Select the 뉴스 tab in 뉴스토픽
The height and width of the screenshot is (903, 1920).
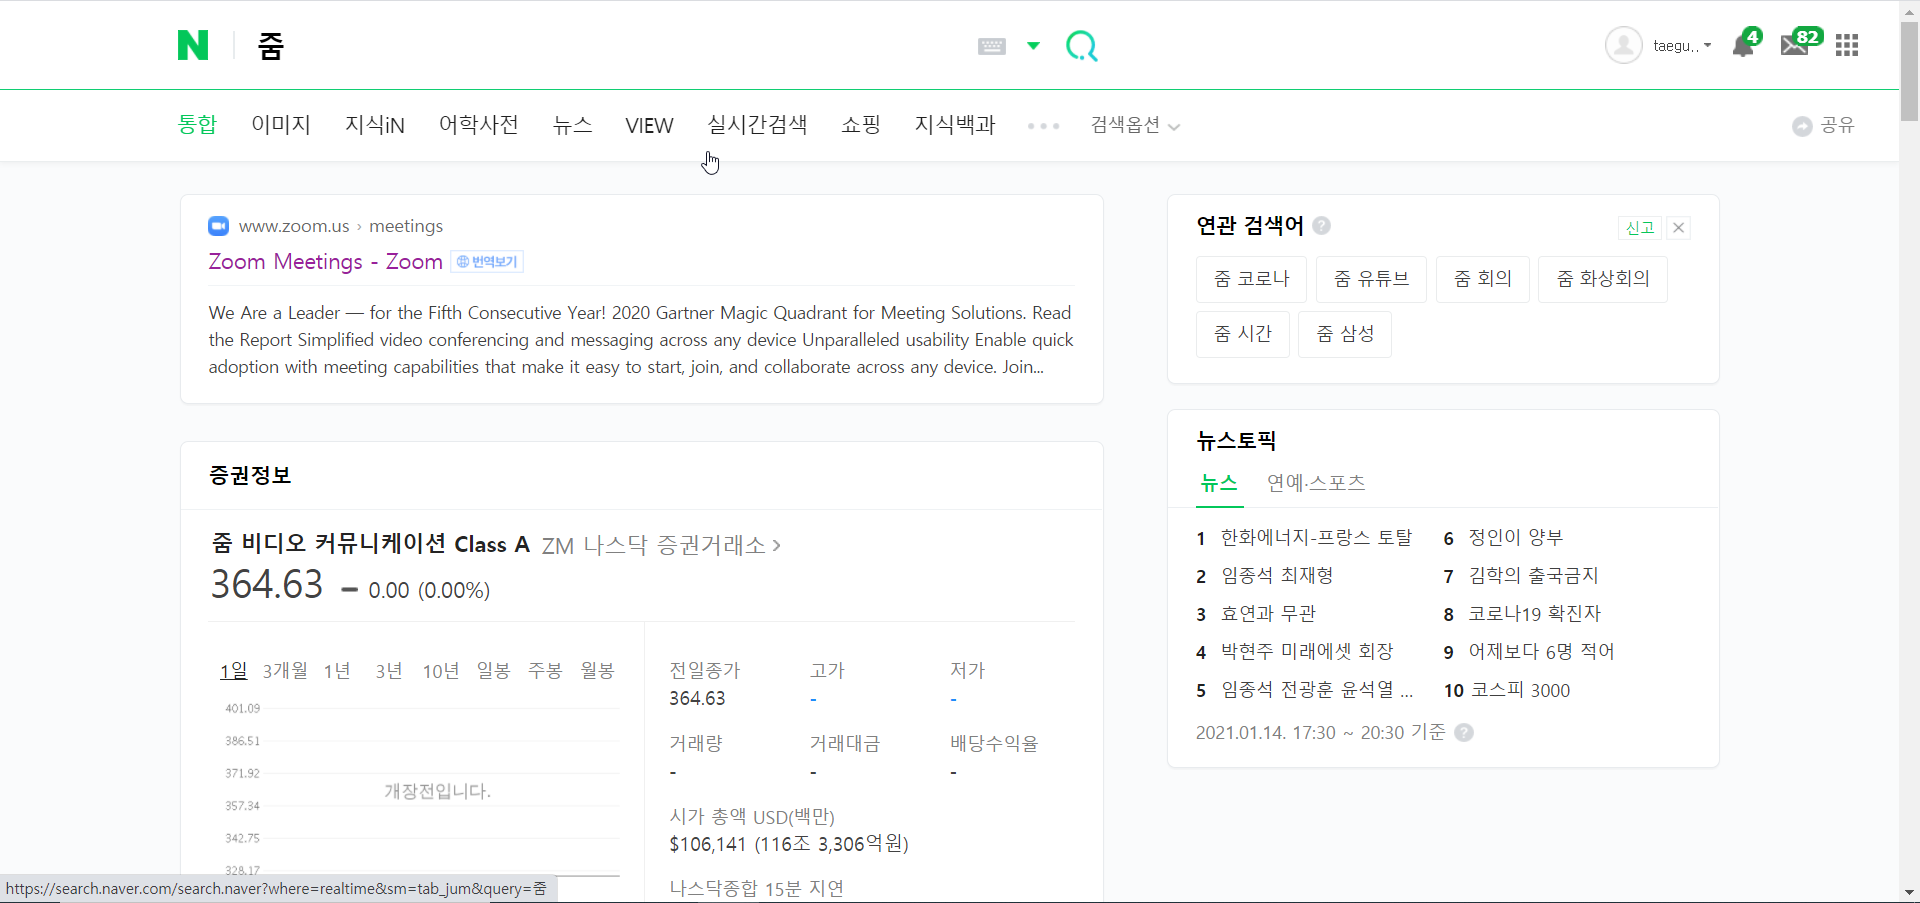pyautogui.click(x=1219, y=483)
